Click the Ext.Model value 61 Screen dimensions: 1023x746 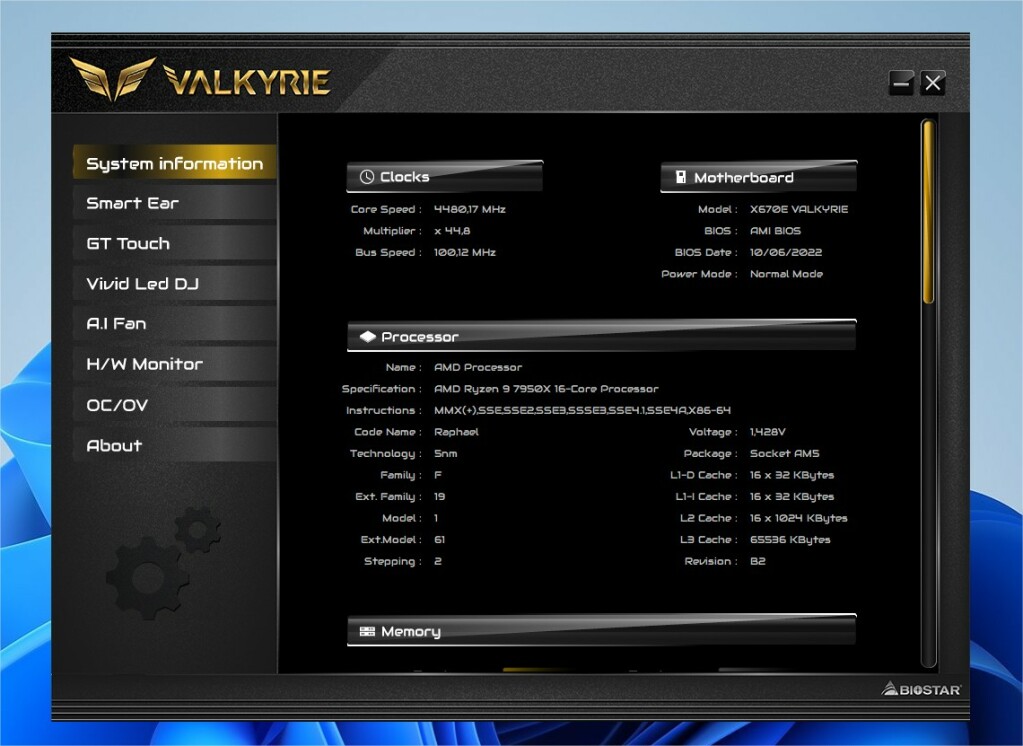(x=440, y=539)
